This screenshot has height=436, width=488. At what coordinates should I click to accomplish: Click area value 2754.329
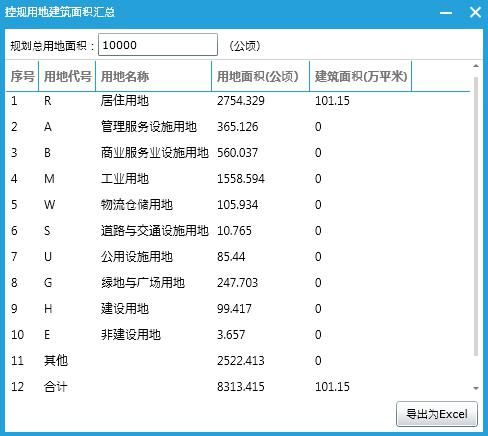point(241,101)
